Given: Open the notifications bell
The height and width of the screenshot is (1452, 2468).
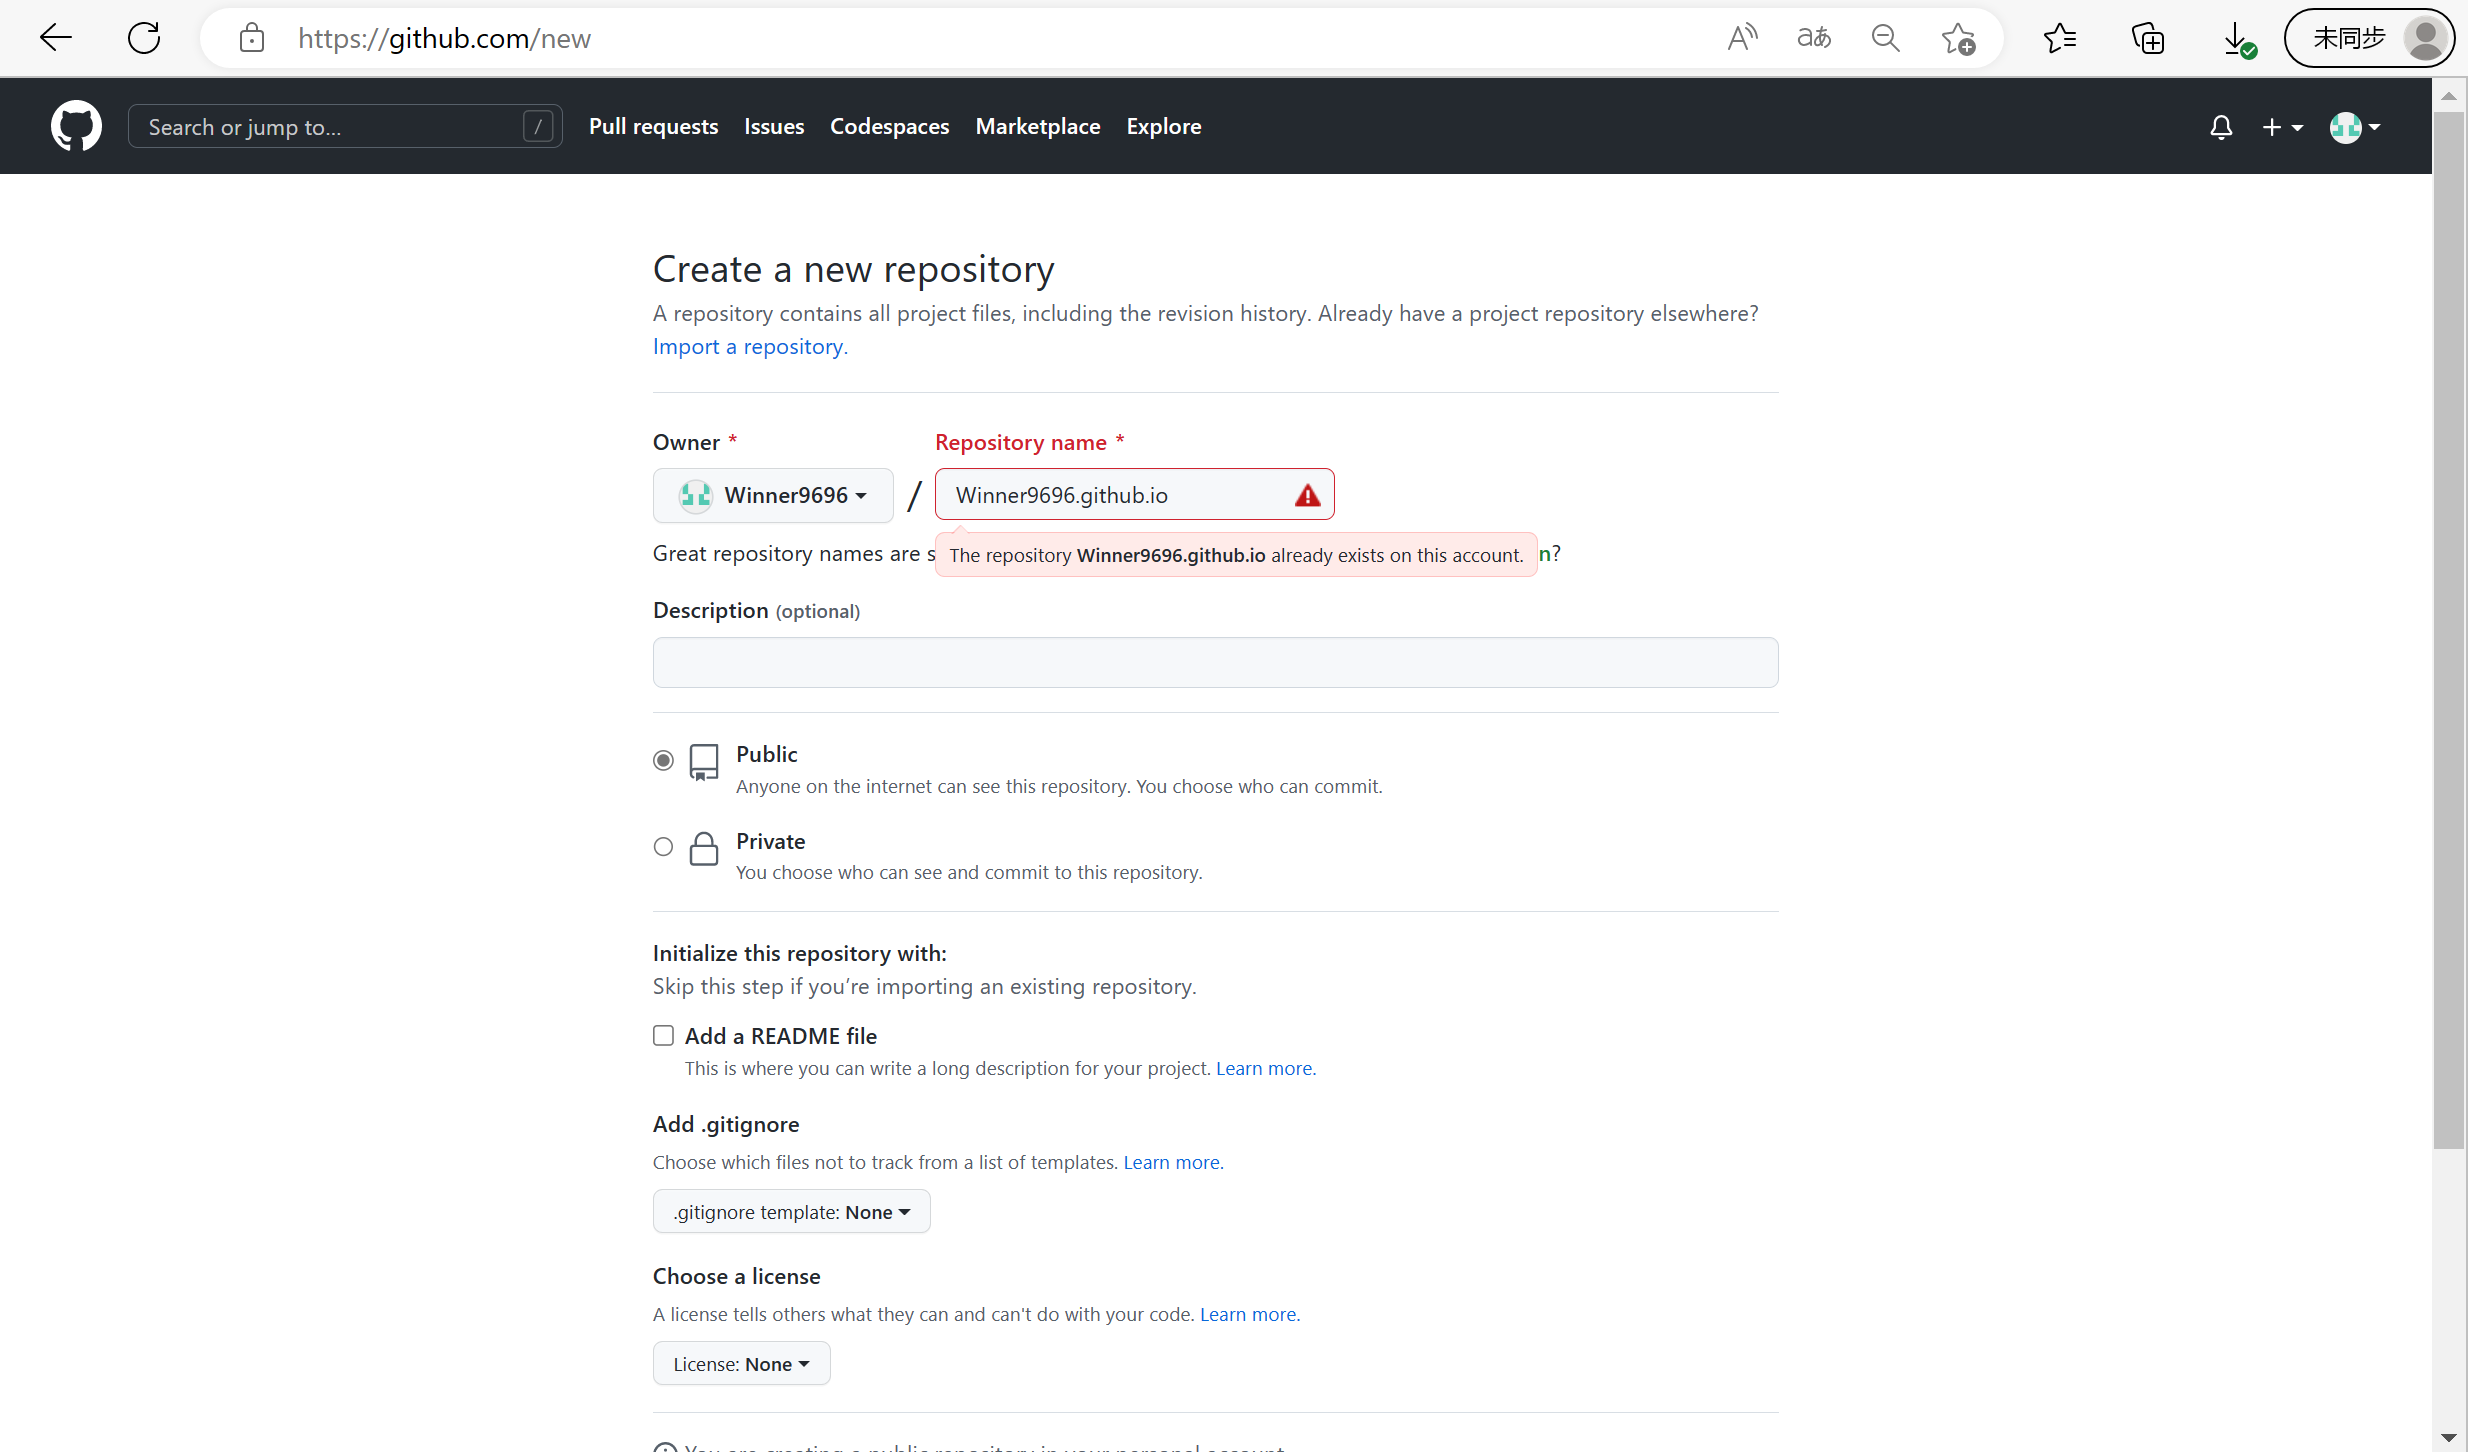Looking at the screenshot, I should pyautogui.click(x=2220, y=127).
